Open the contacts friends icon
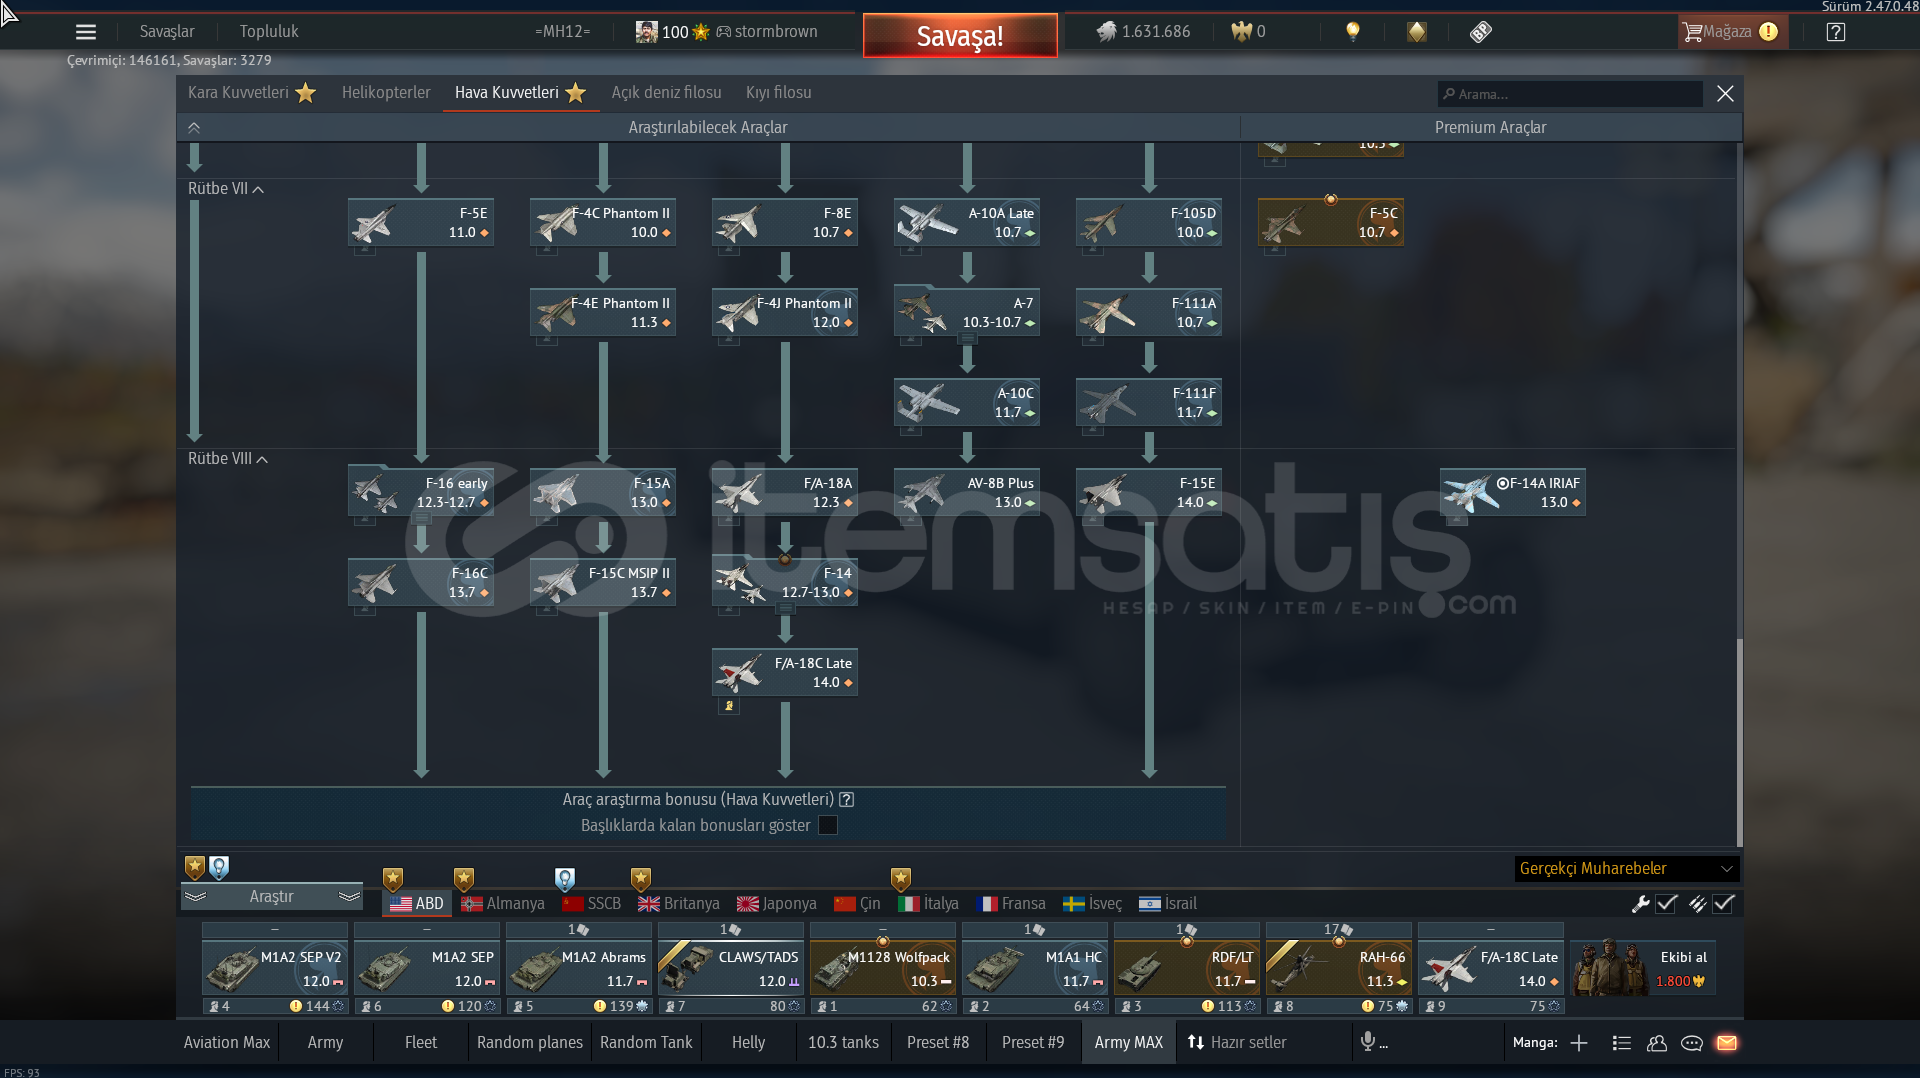 (1657, 1043)
